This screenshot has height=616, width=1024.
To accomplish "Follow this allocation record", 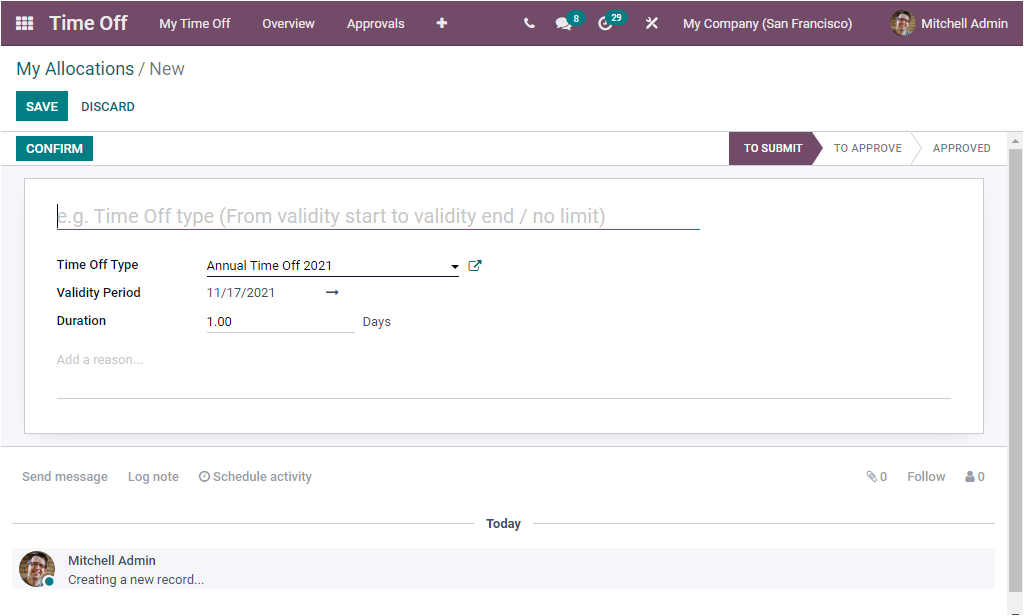I will tap(925, 476).
